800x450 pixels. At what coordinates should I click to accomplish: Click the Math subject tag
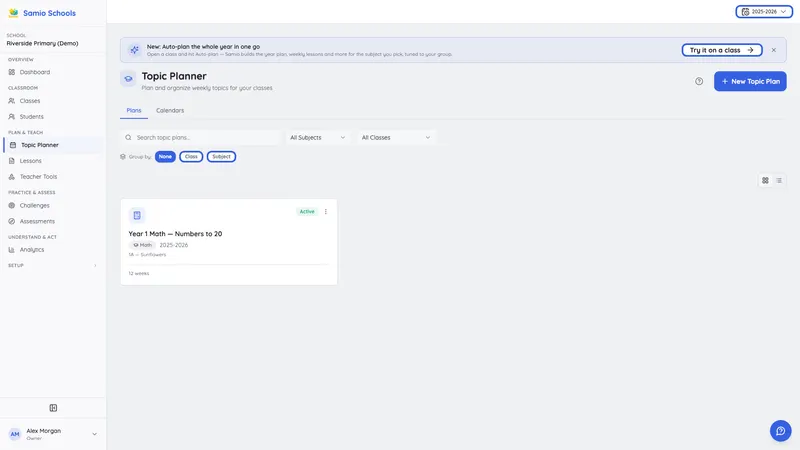click(142, 245)
